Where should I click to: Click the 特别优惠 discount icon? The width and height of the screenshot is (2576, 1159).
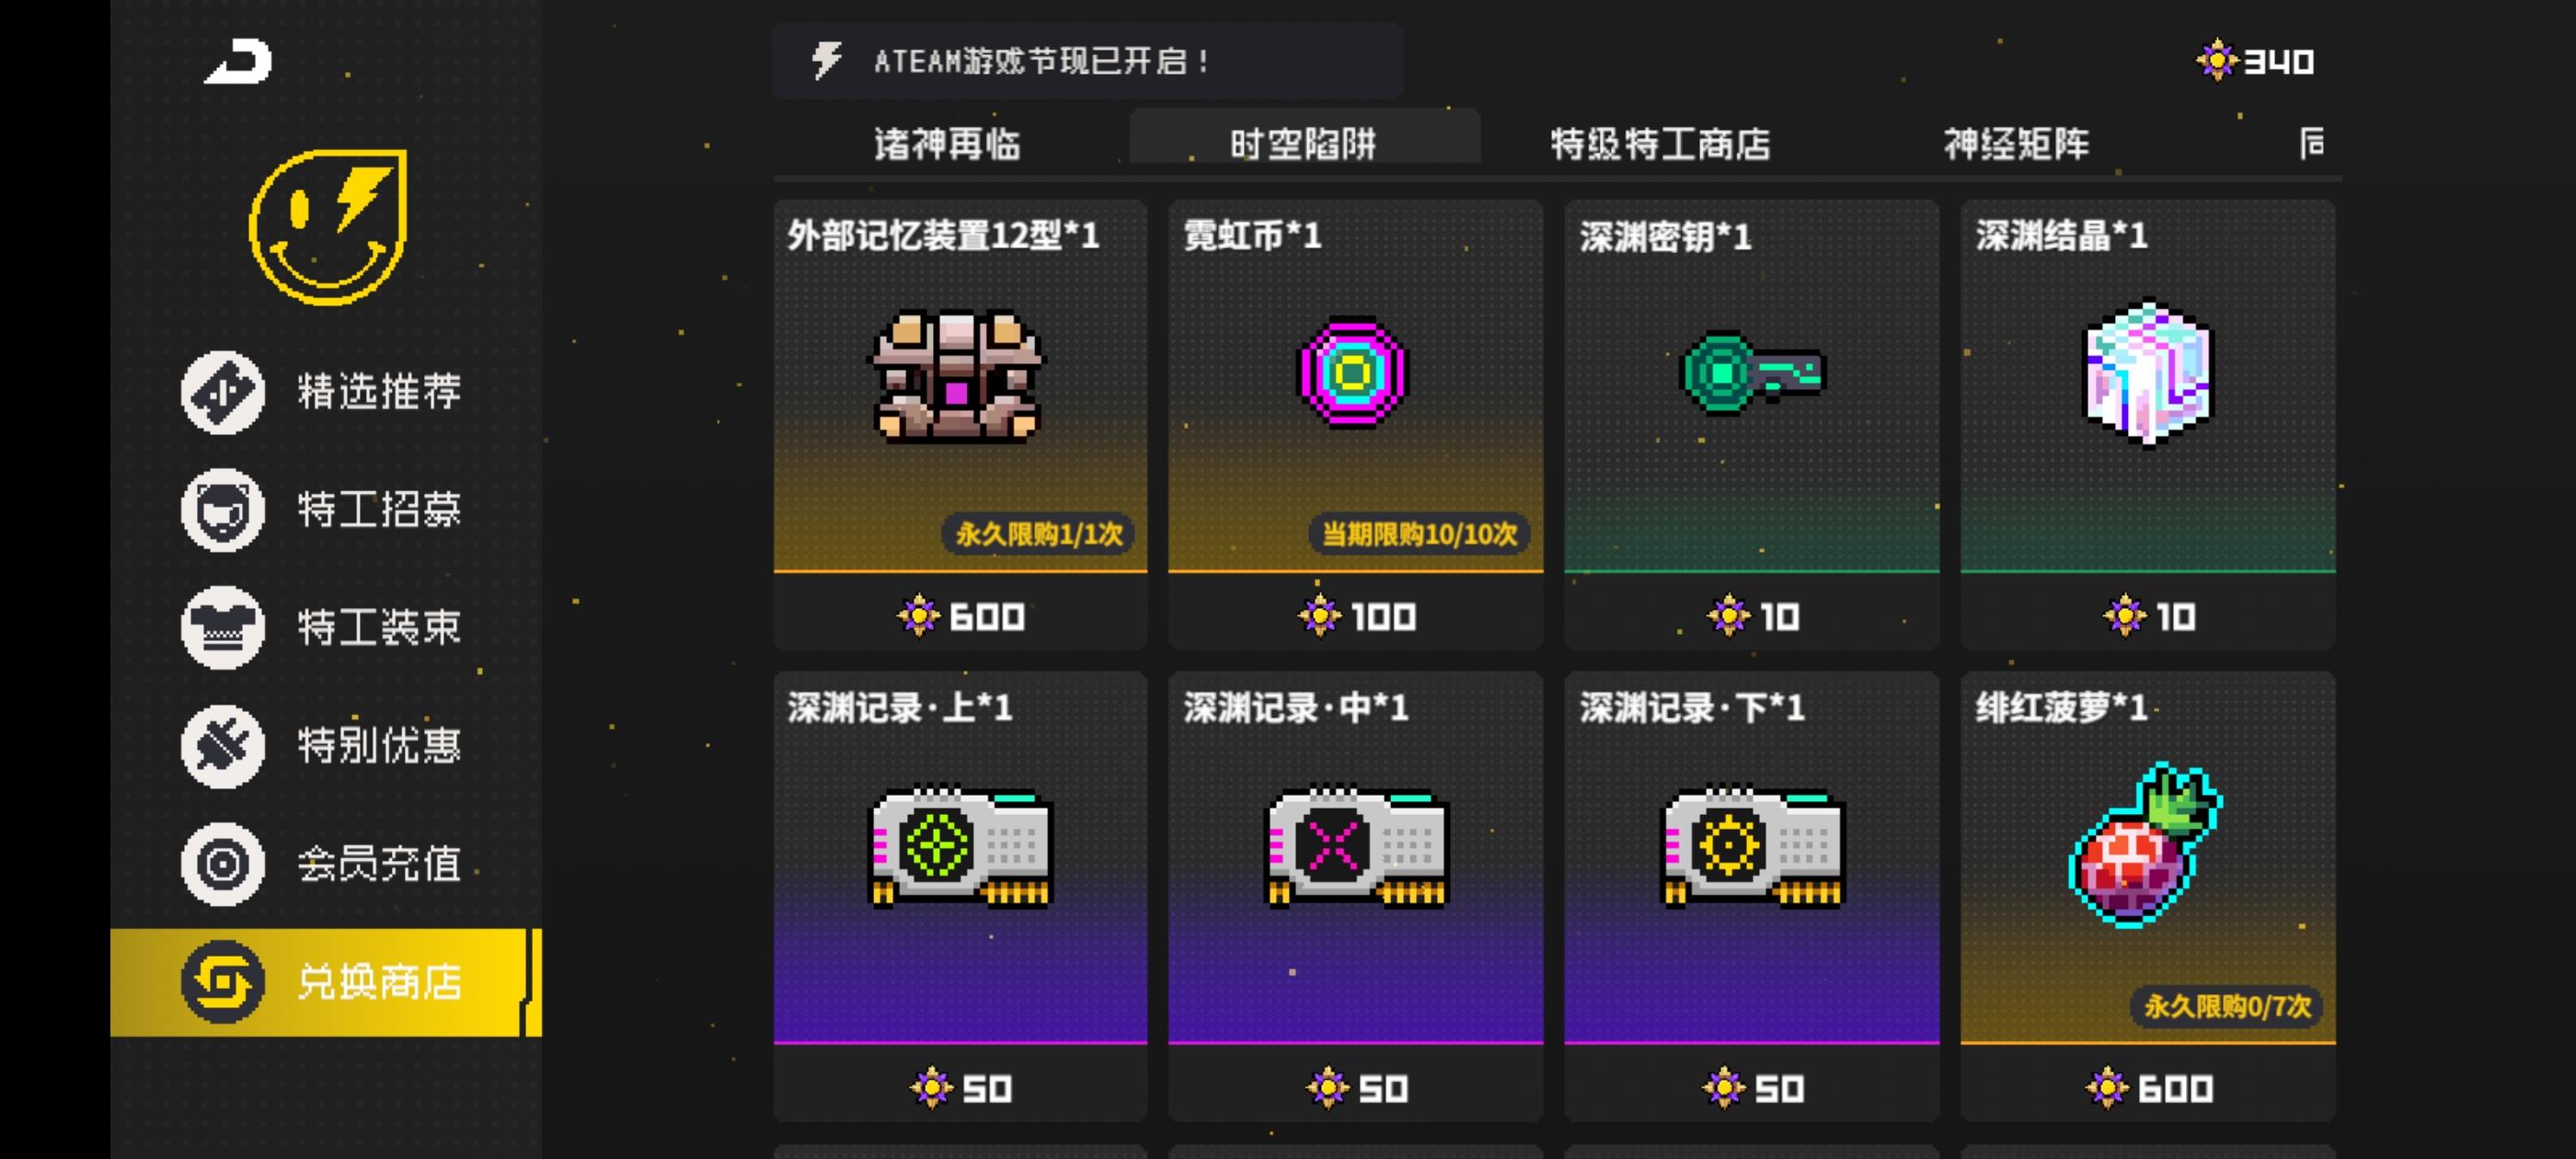pos(223,746)
